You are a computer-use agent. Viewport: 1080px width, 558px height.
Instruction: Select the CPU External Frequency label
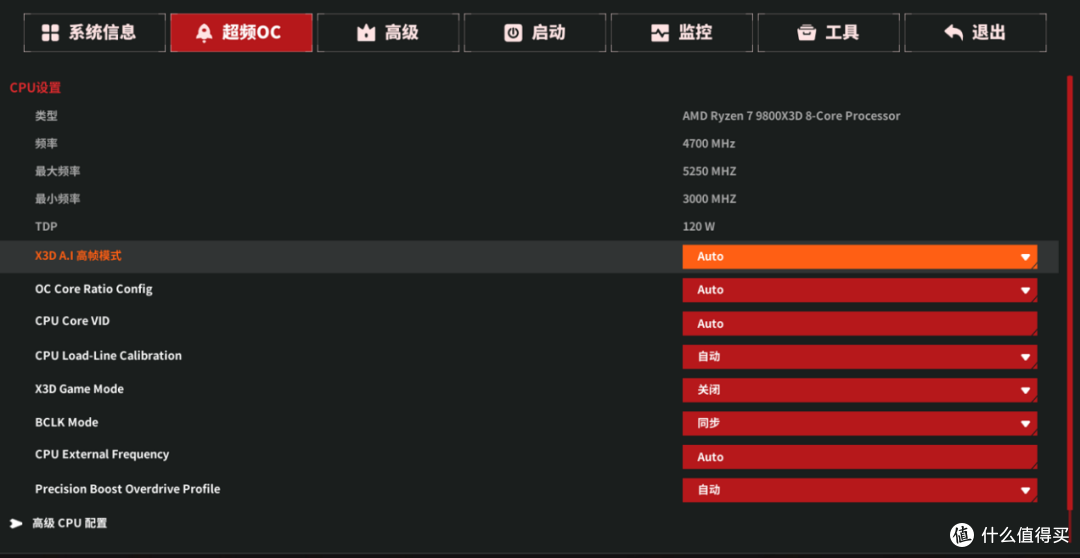pyautogui.click(x=102, y=454)
